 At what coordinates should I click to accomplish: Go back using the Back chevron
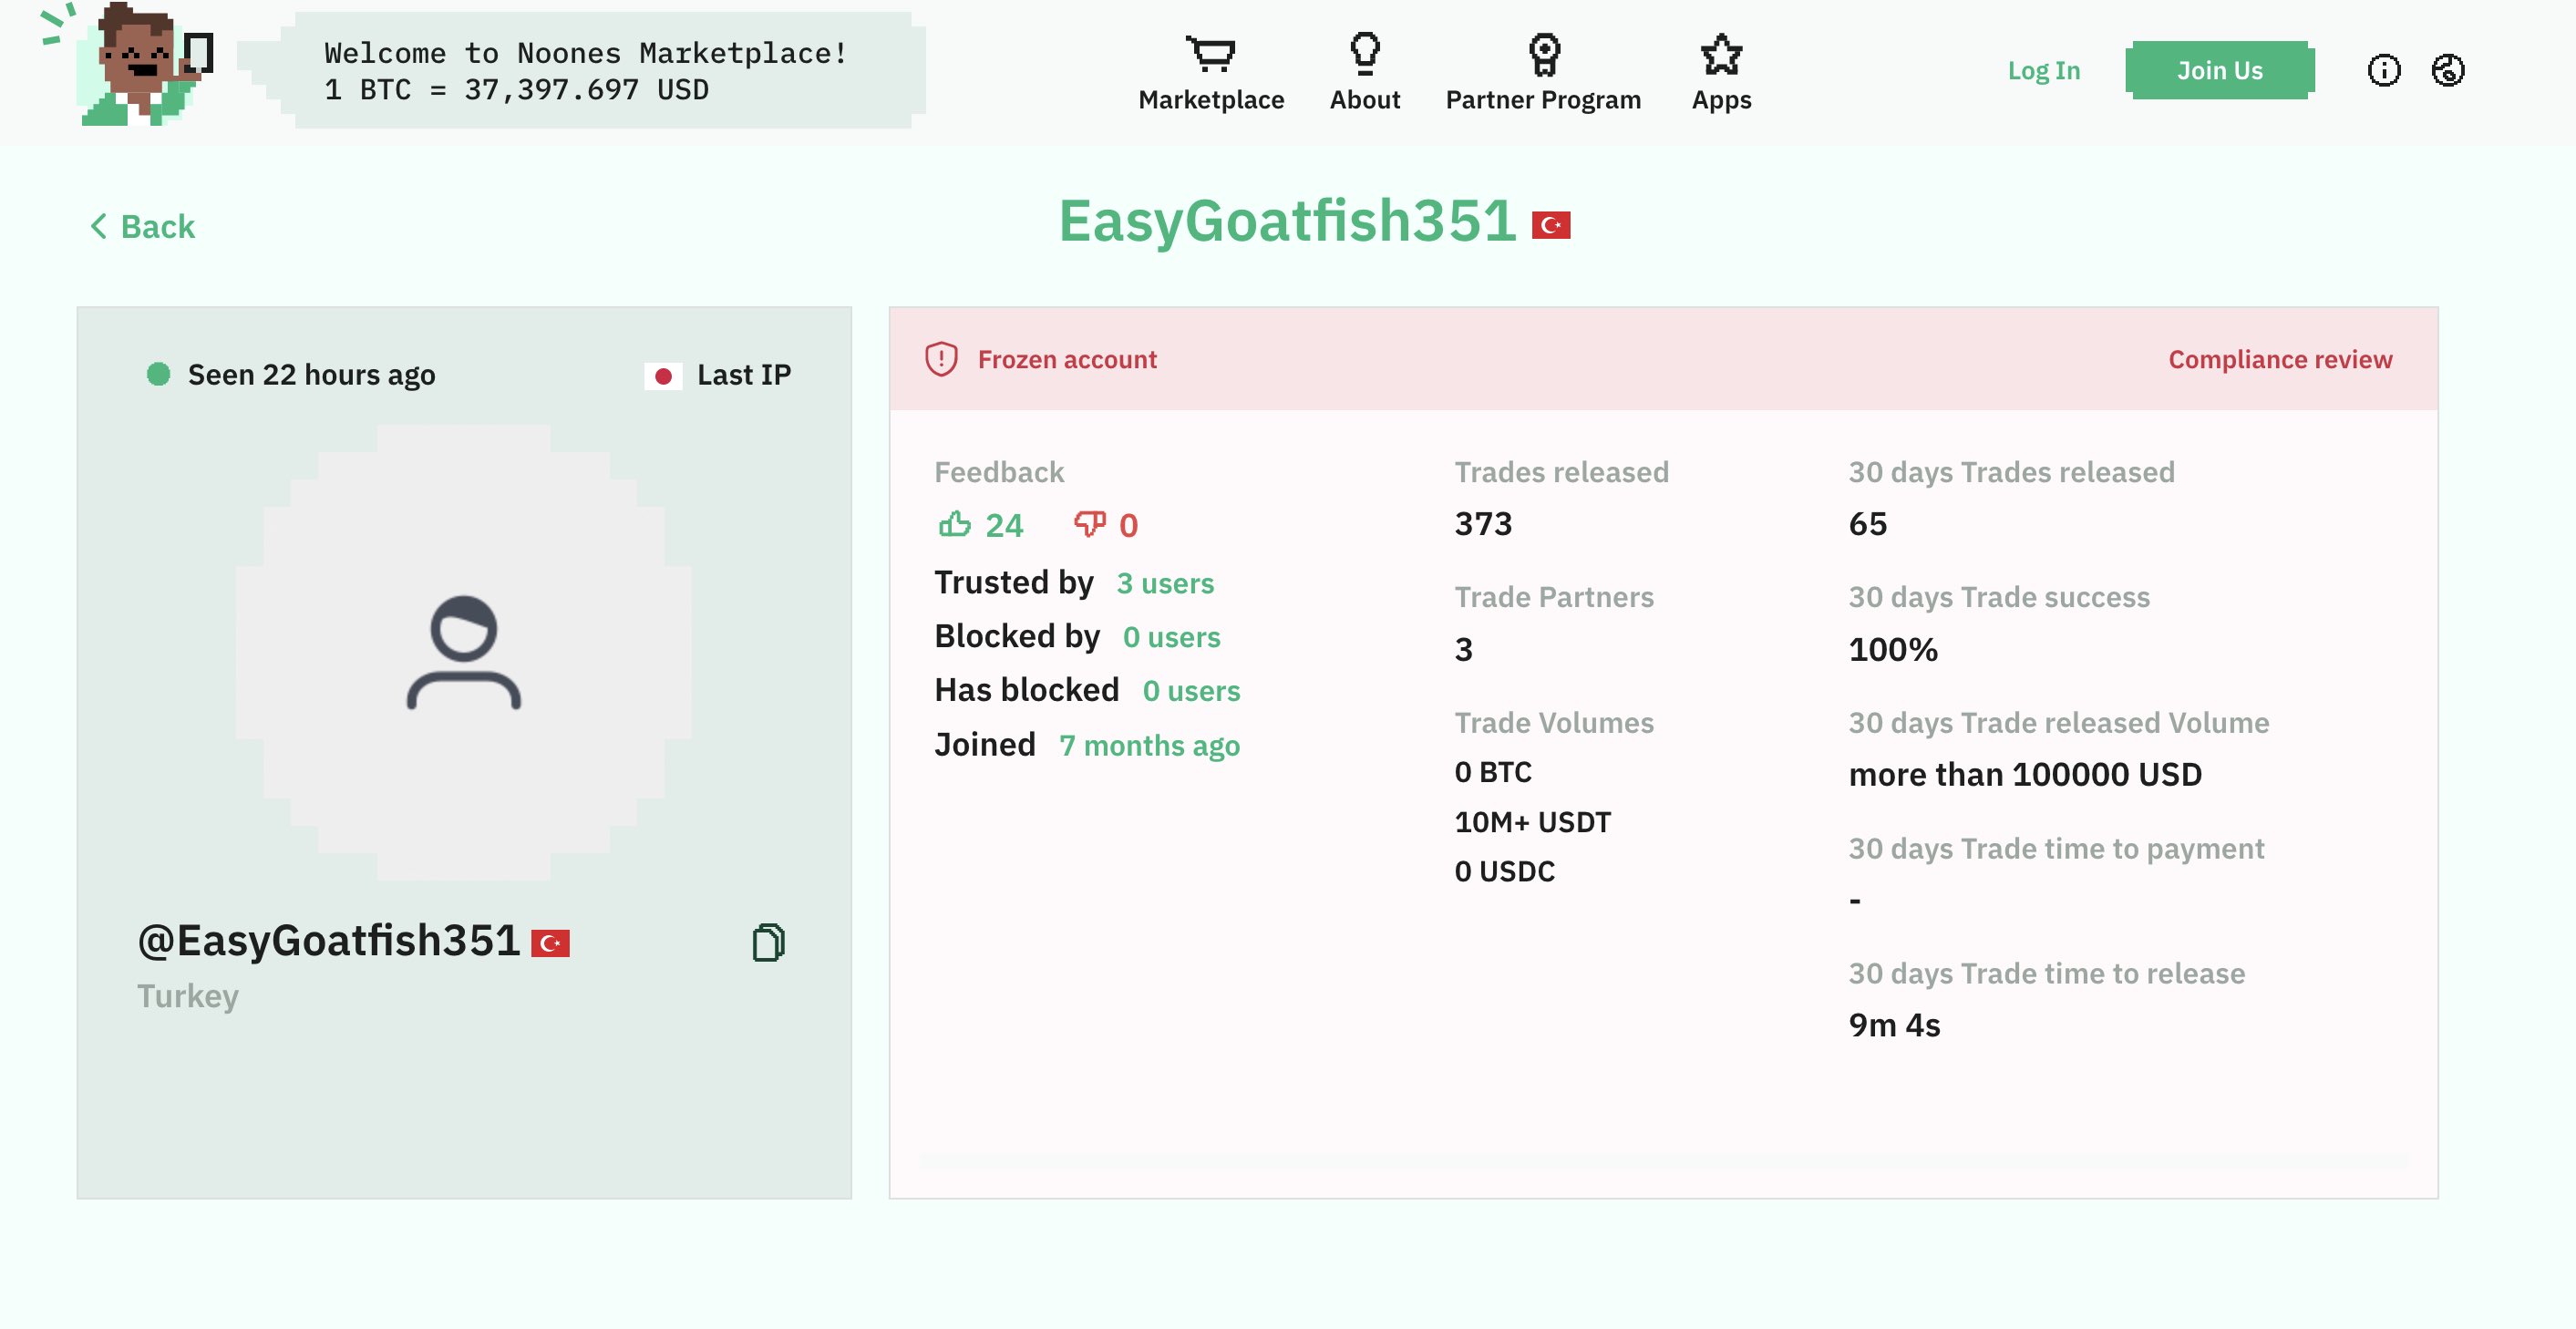[98, 226]
